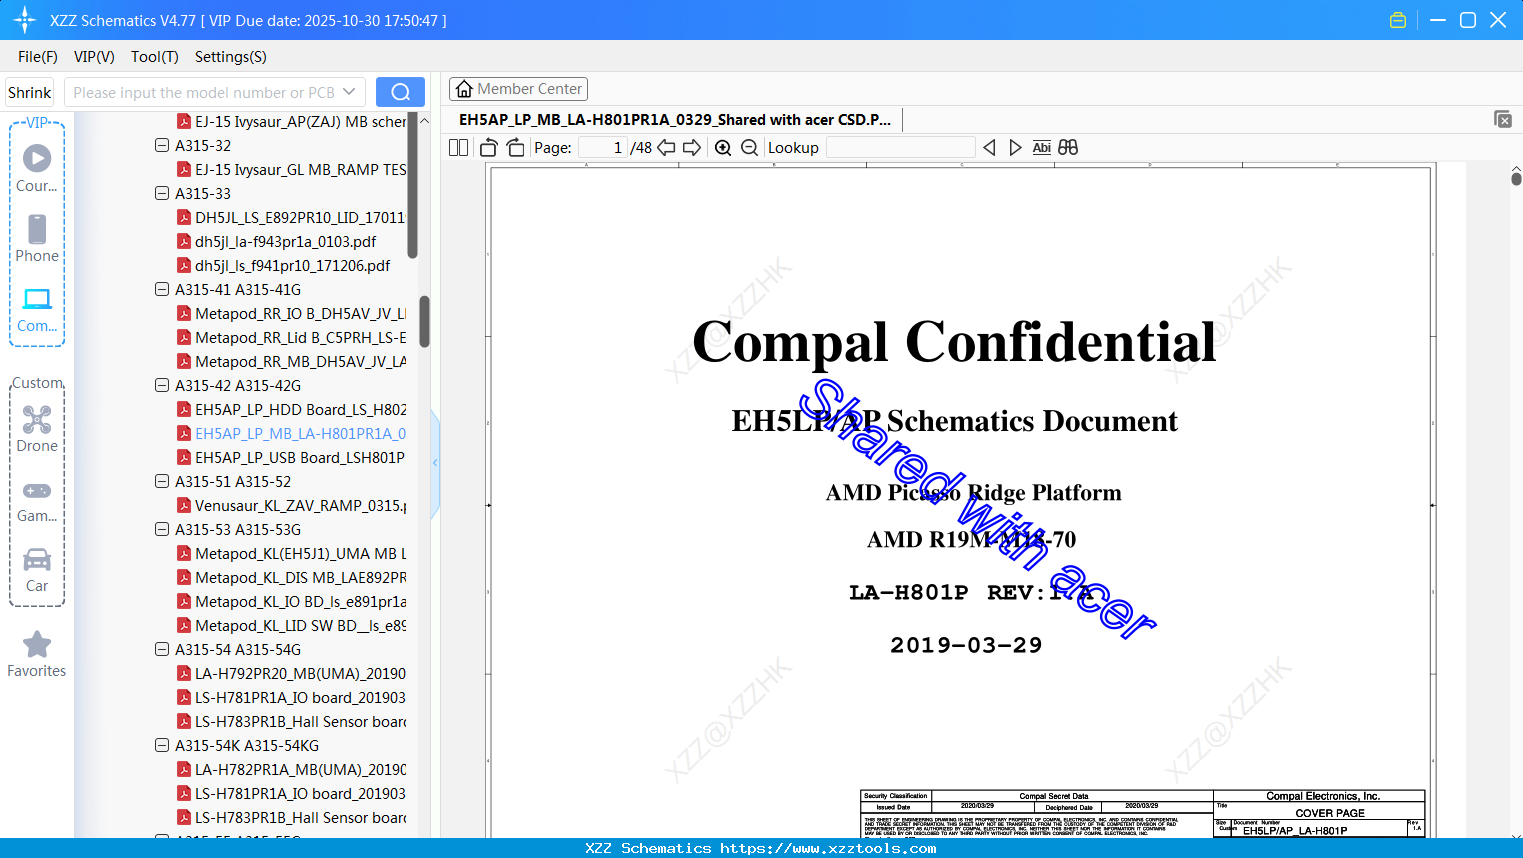Go to the next page arrow
Viewport: 1523px width, 858px height.
692,148
